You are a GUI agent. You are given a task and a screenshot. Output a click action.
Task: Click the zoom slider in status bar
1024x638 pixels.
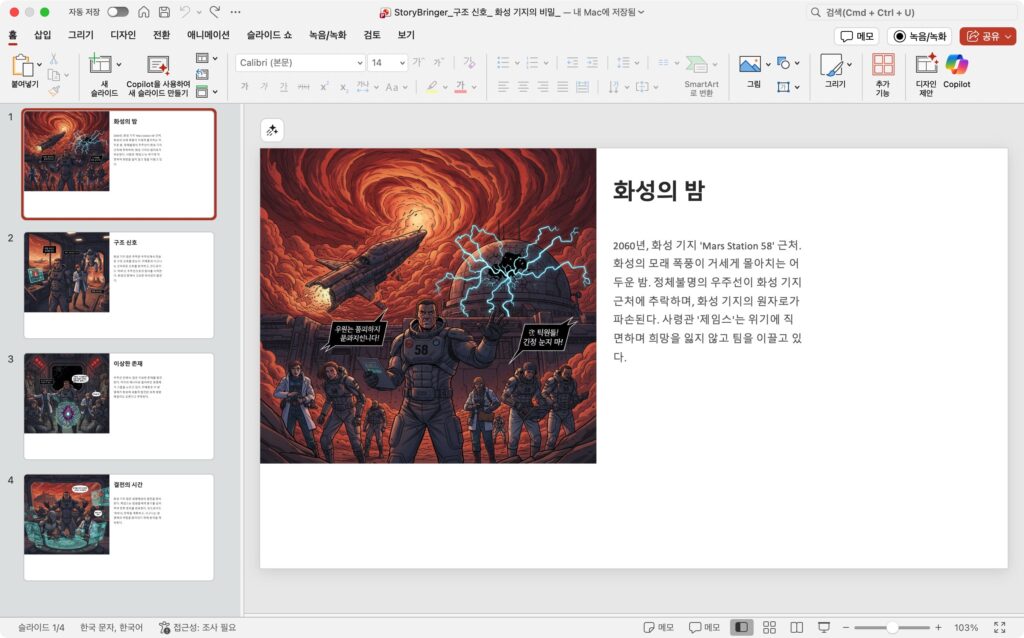[x=892, y=627]
